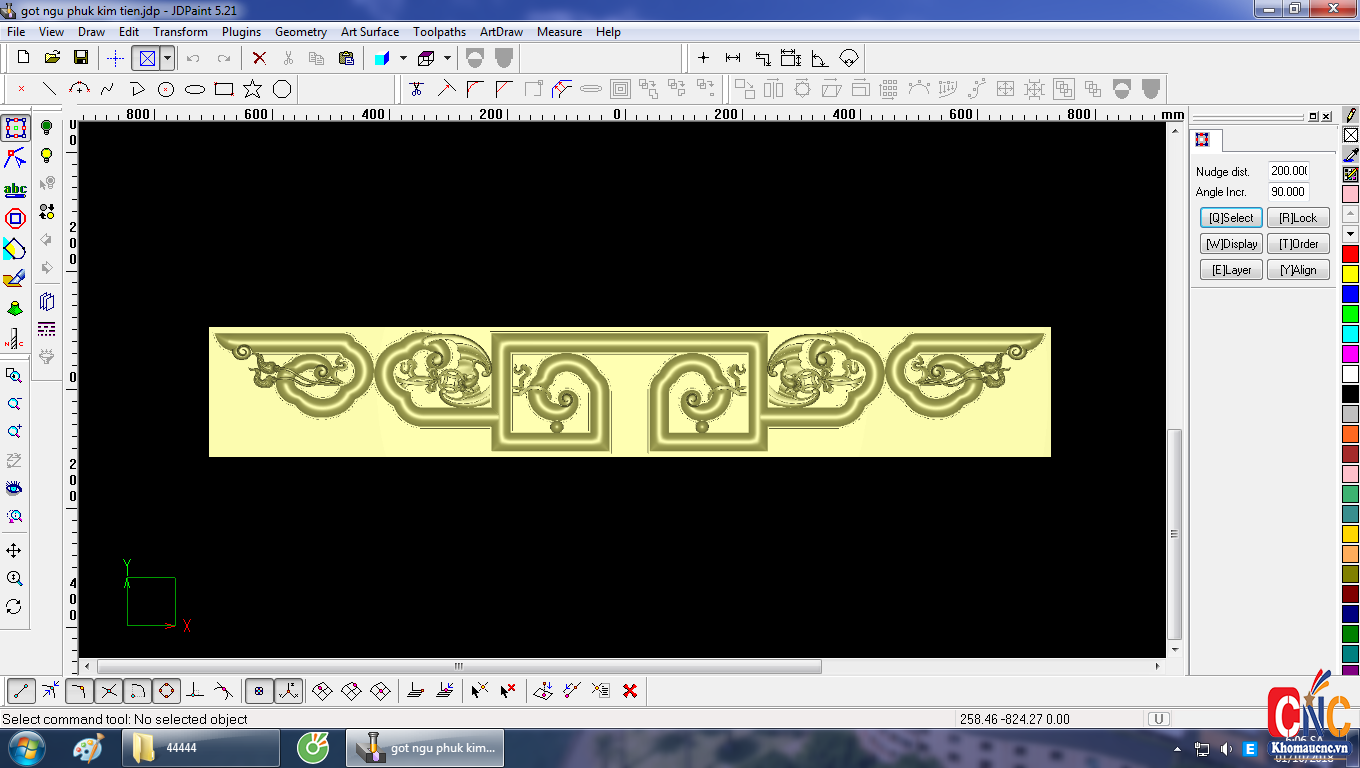Open the cyan cube render dropdown arrow

point(403,58)
